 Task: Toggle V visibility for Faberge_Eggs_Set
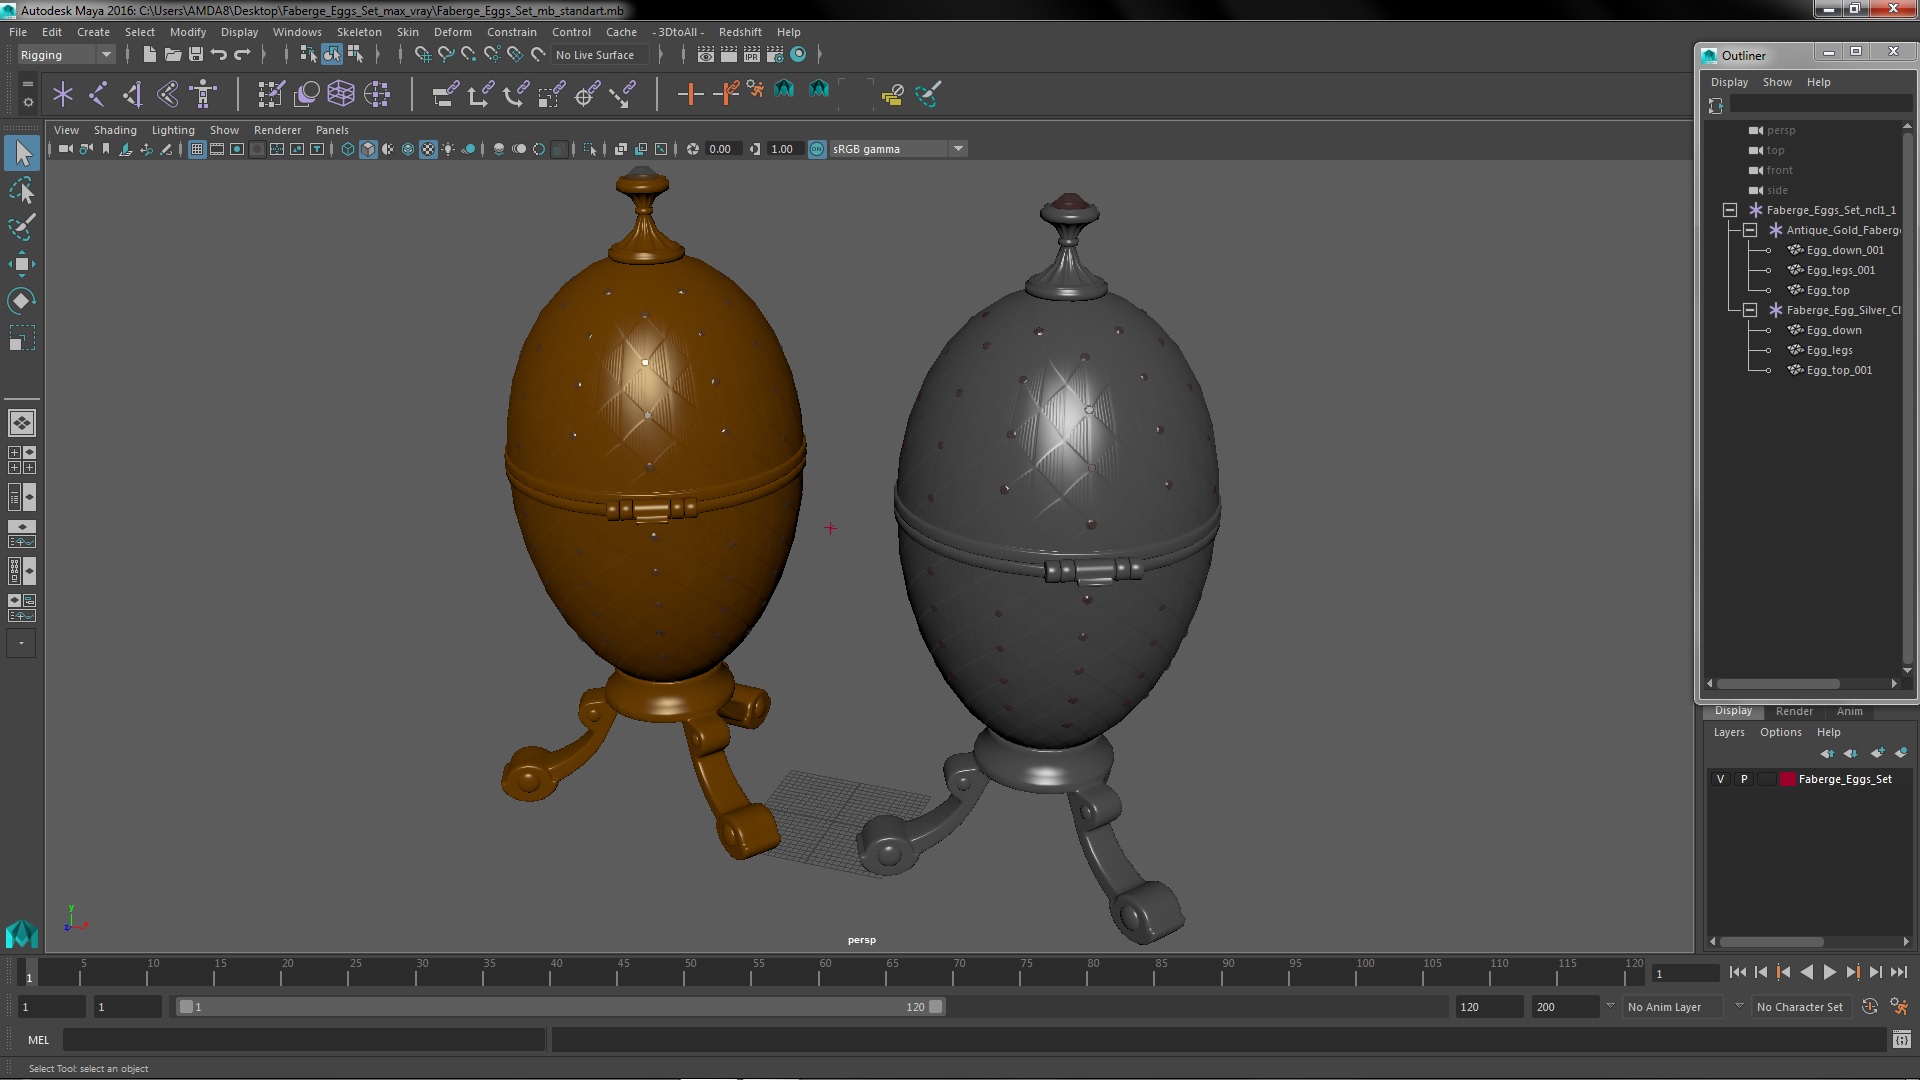(x=1720, y=778)
